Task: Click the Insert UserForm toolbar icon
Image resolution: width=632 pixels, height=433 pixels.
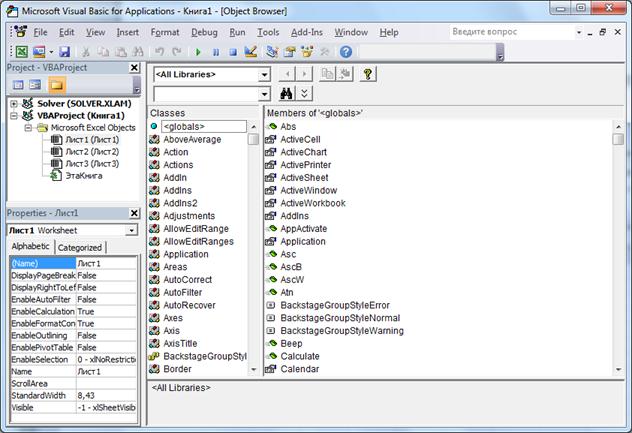Action: (39, 52)
